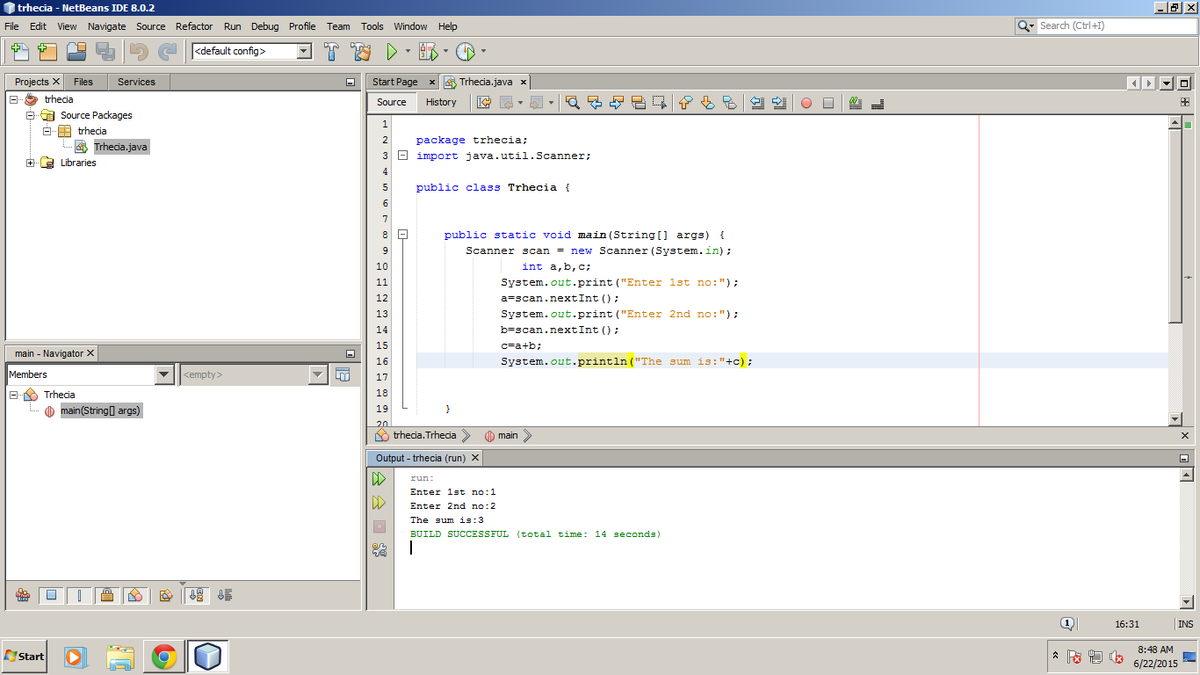Click the Last Edit icon in the editor toolbar

click(x=483, y=102)
